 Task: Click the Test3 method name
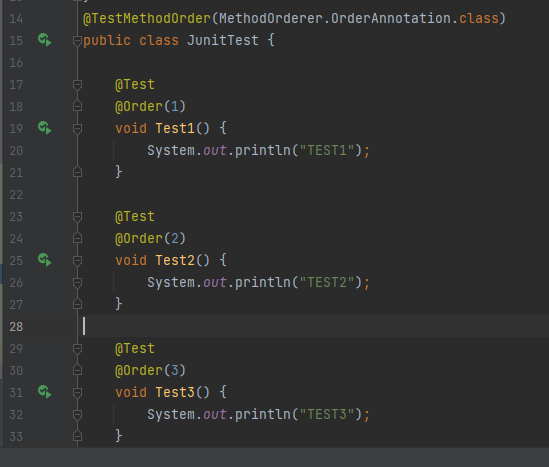175,392
